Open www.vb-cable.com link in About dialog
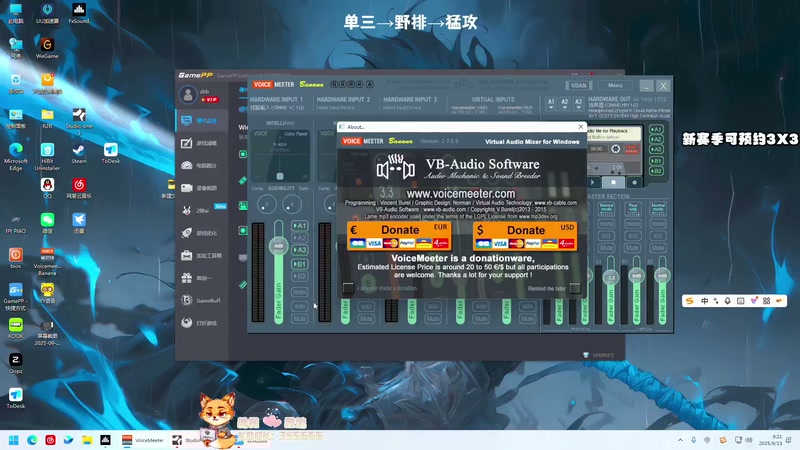The image size is (800, 450). (555, 203)
